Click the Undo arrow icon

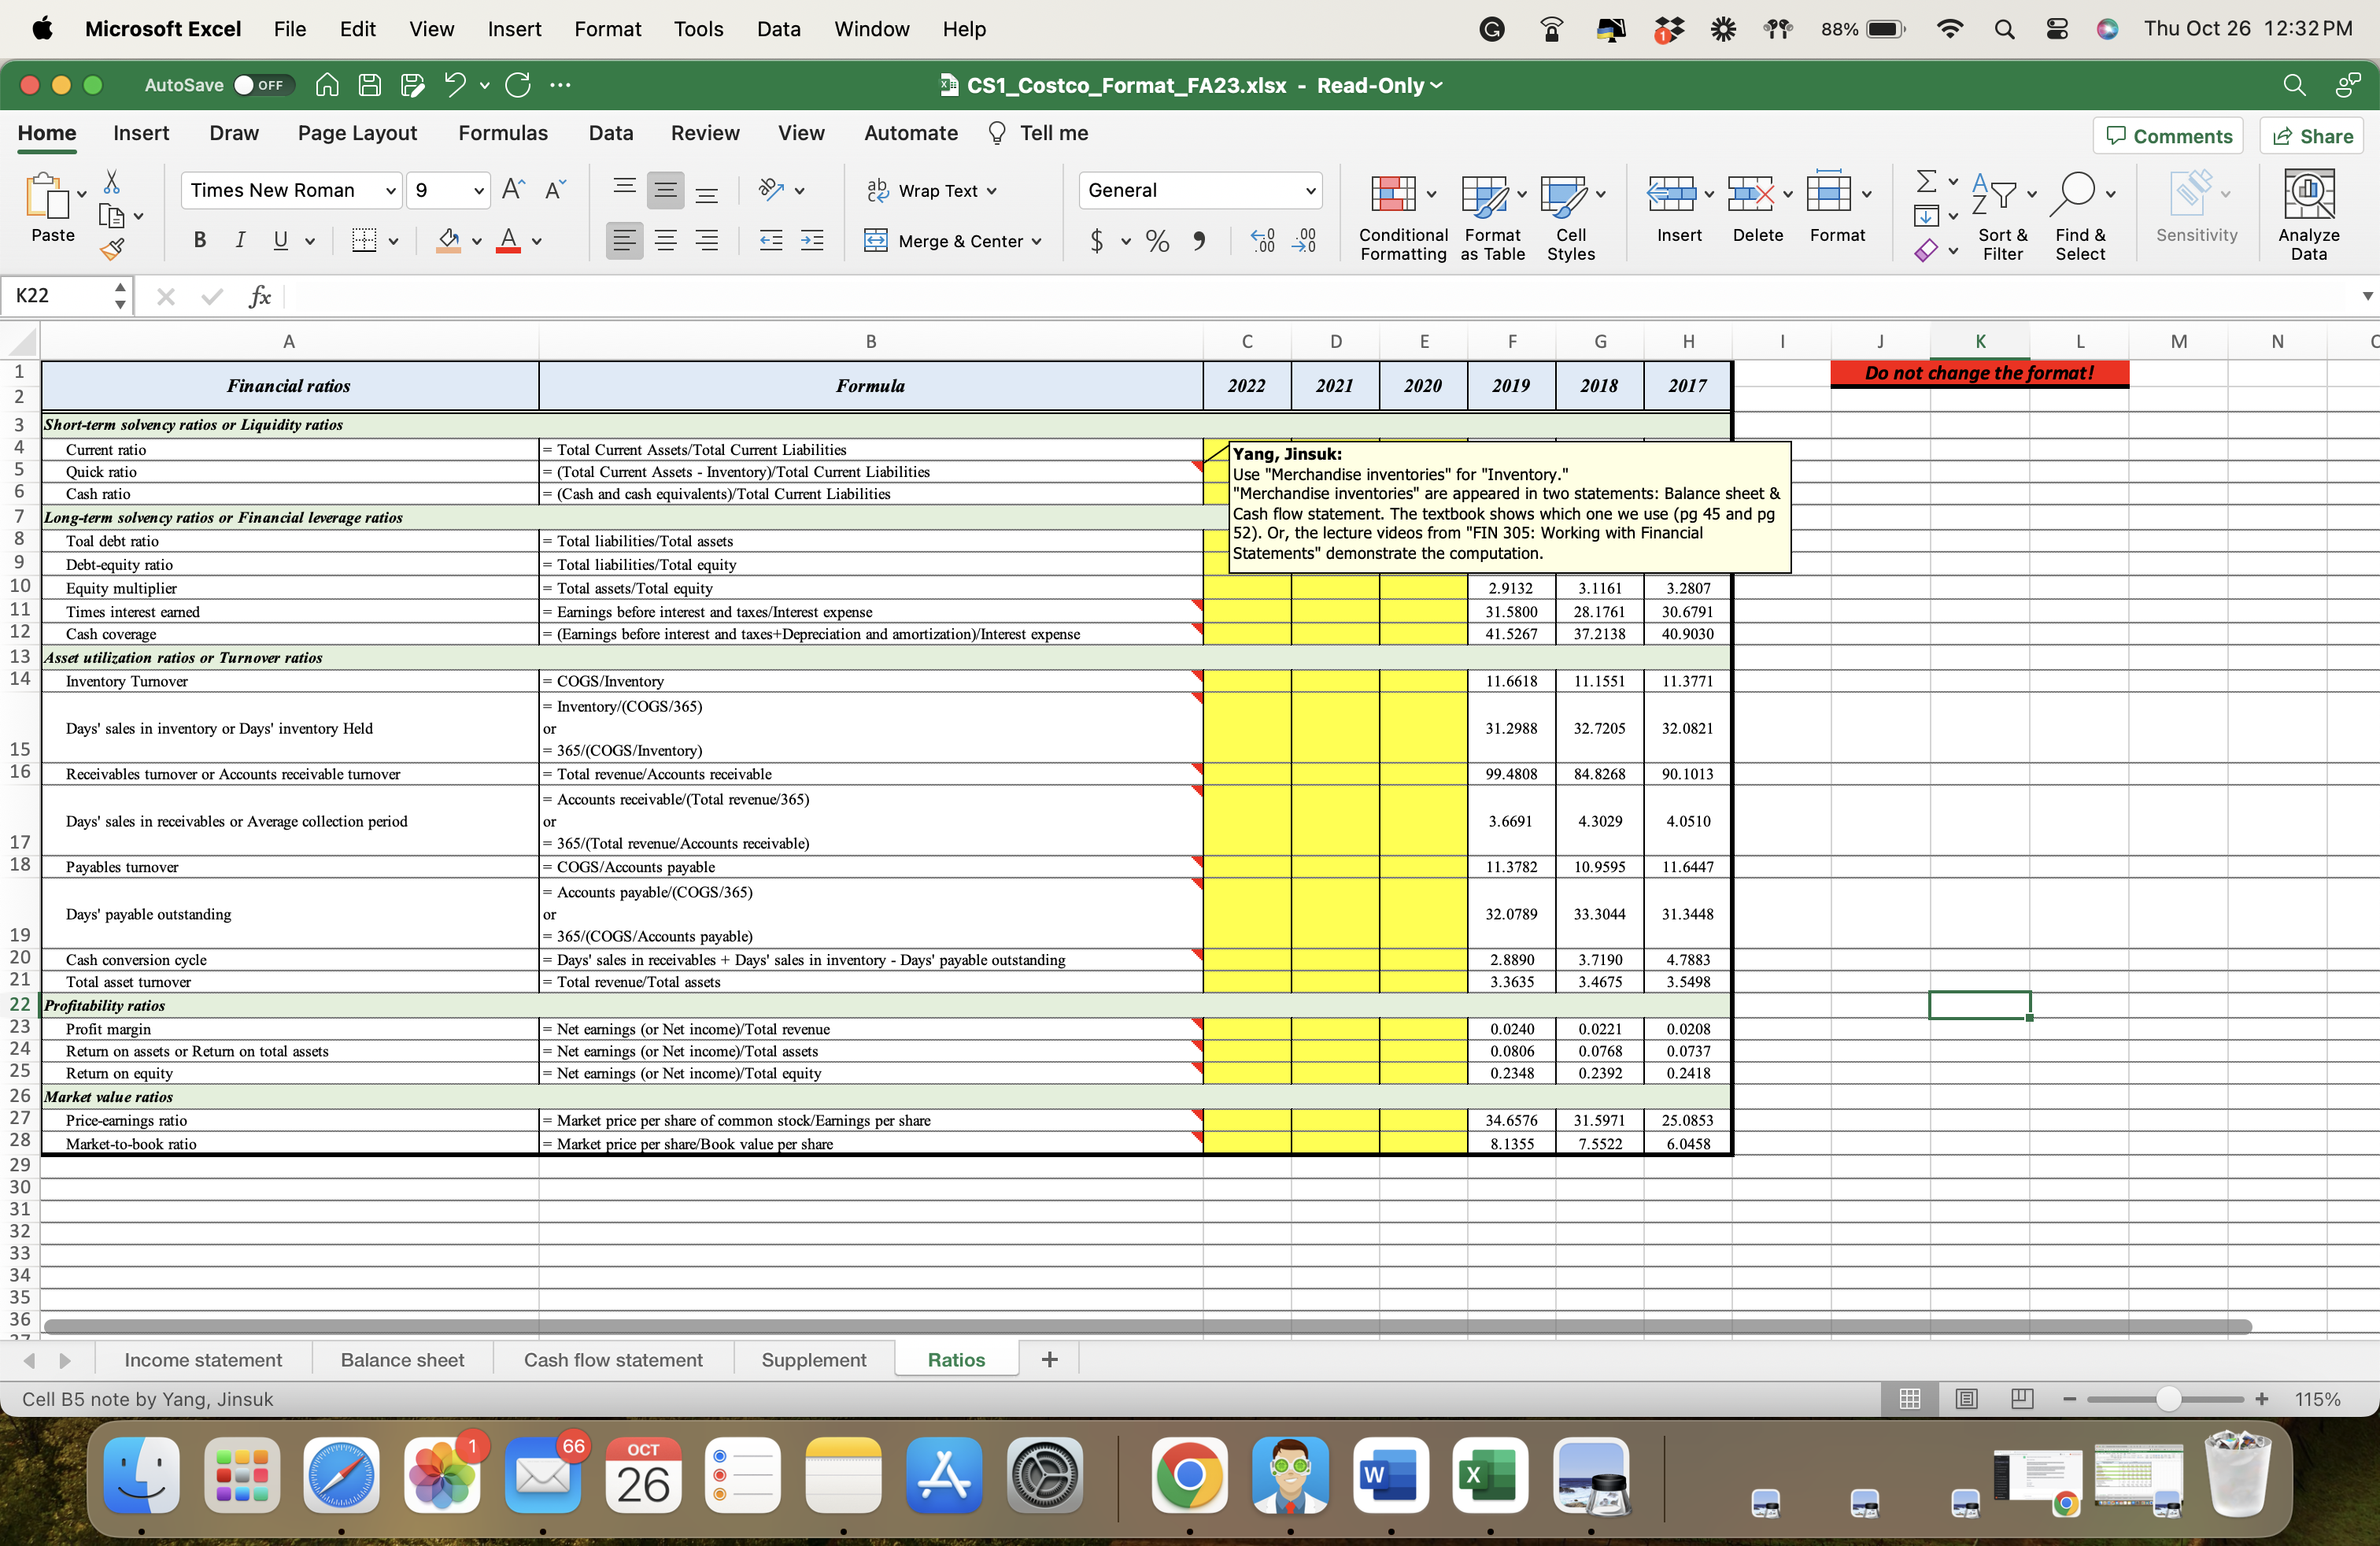click(x=455, y=85)
